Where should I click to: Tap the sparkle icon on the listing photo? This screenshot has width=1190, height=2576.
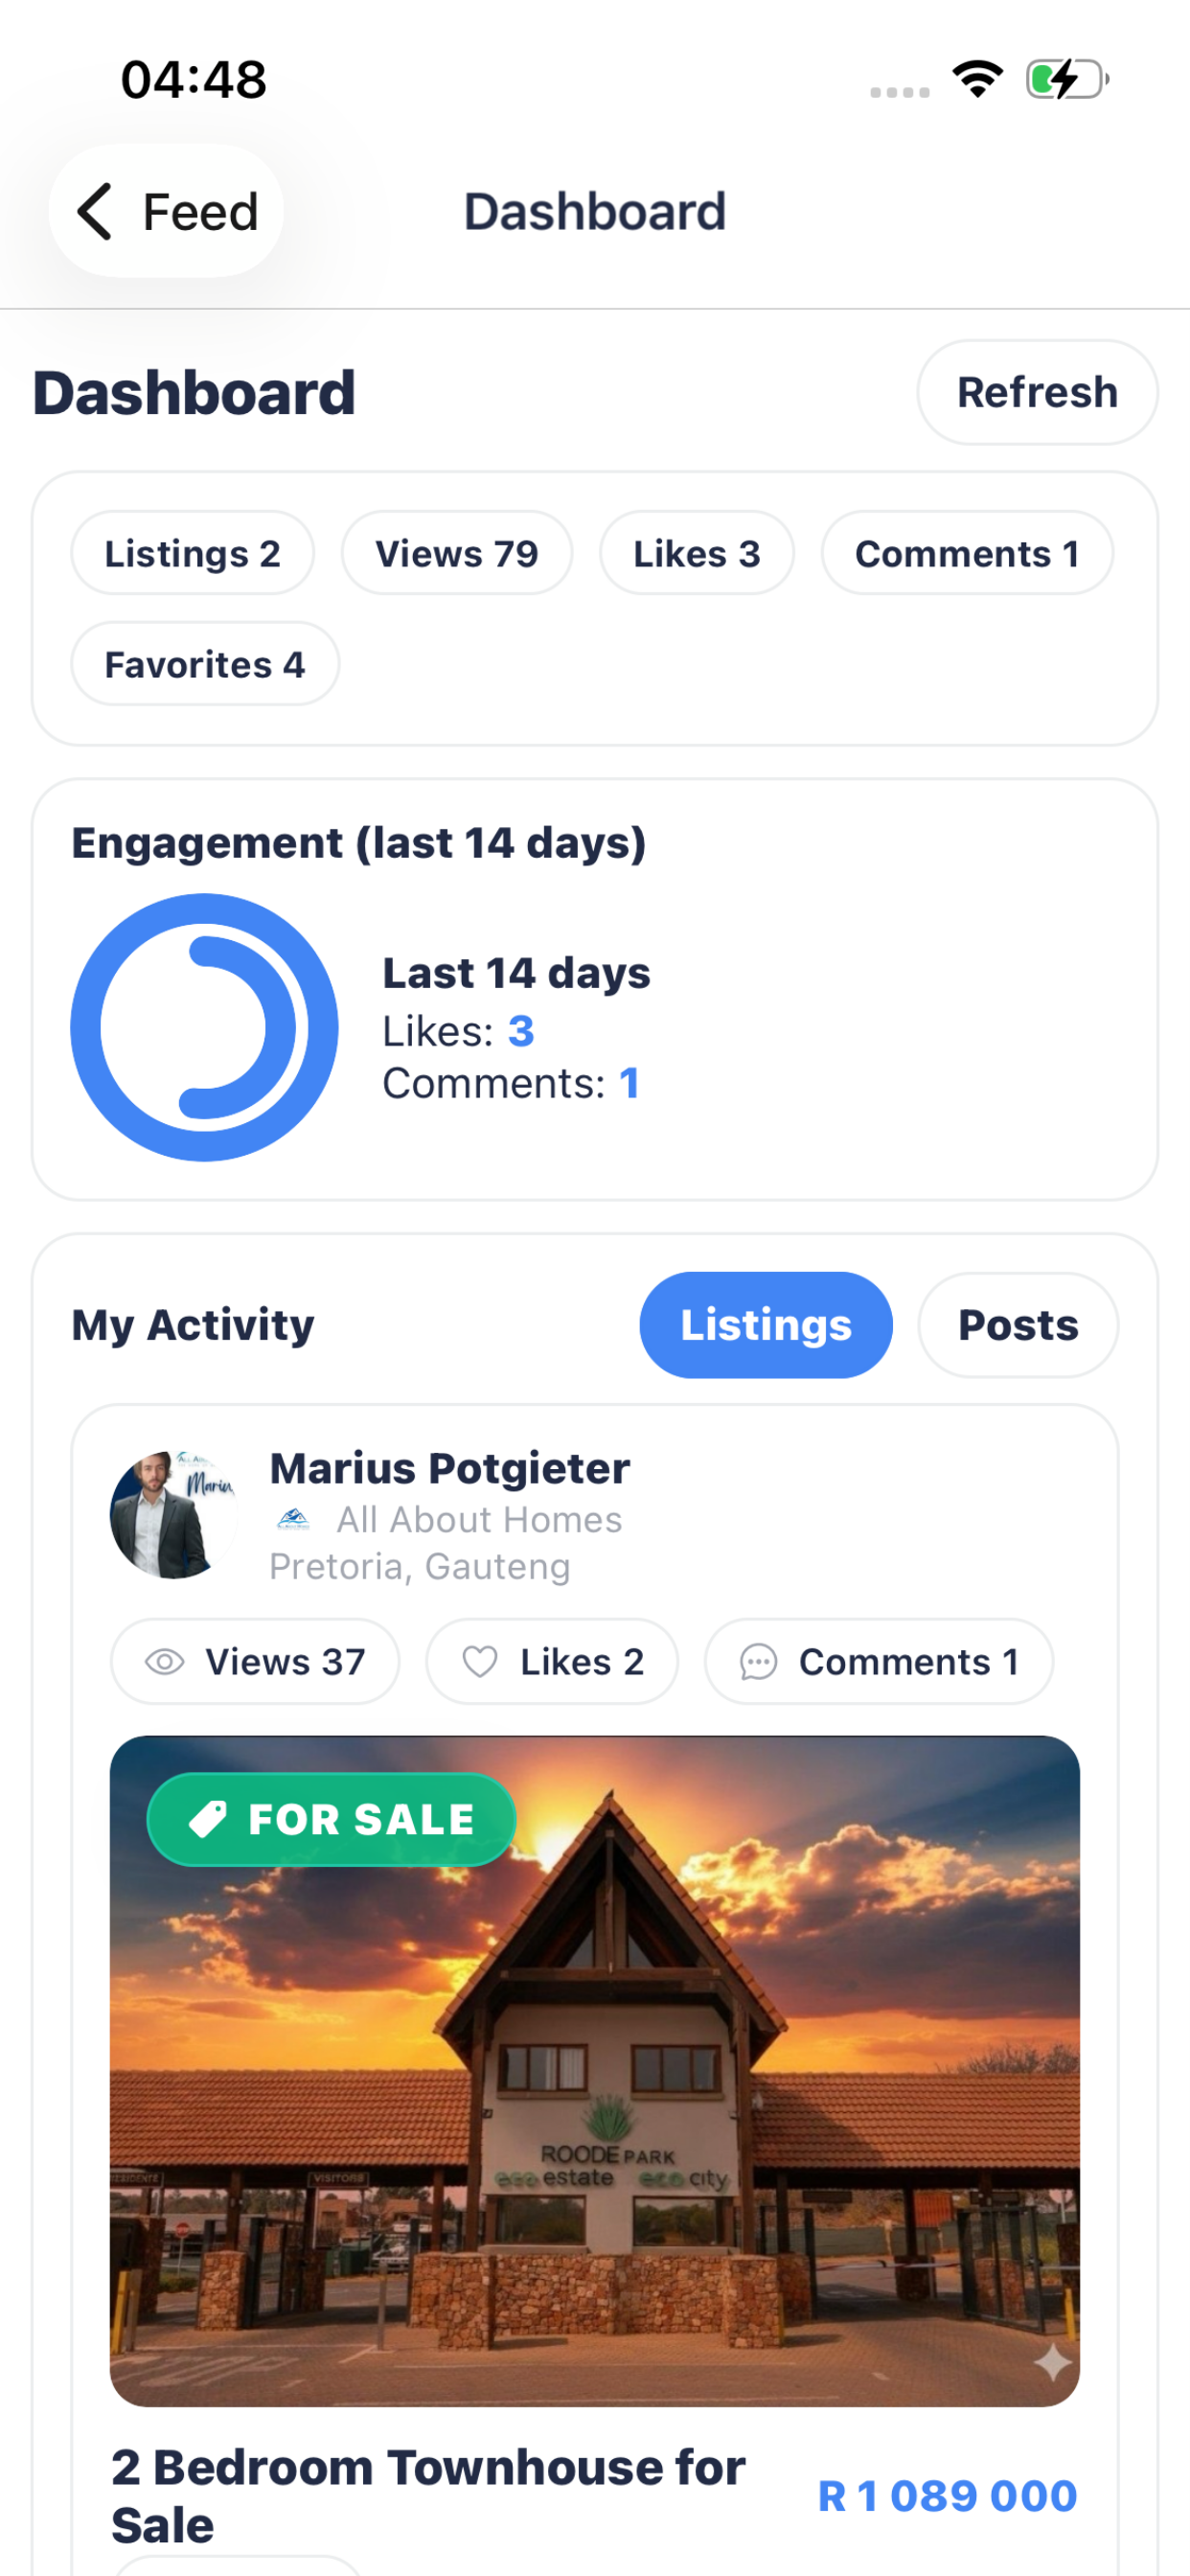pos(1052,2363)
